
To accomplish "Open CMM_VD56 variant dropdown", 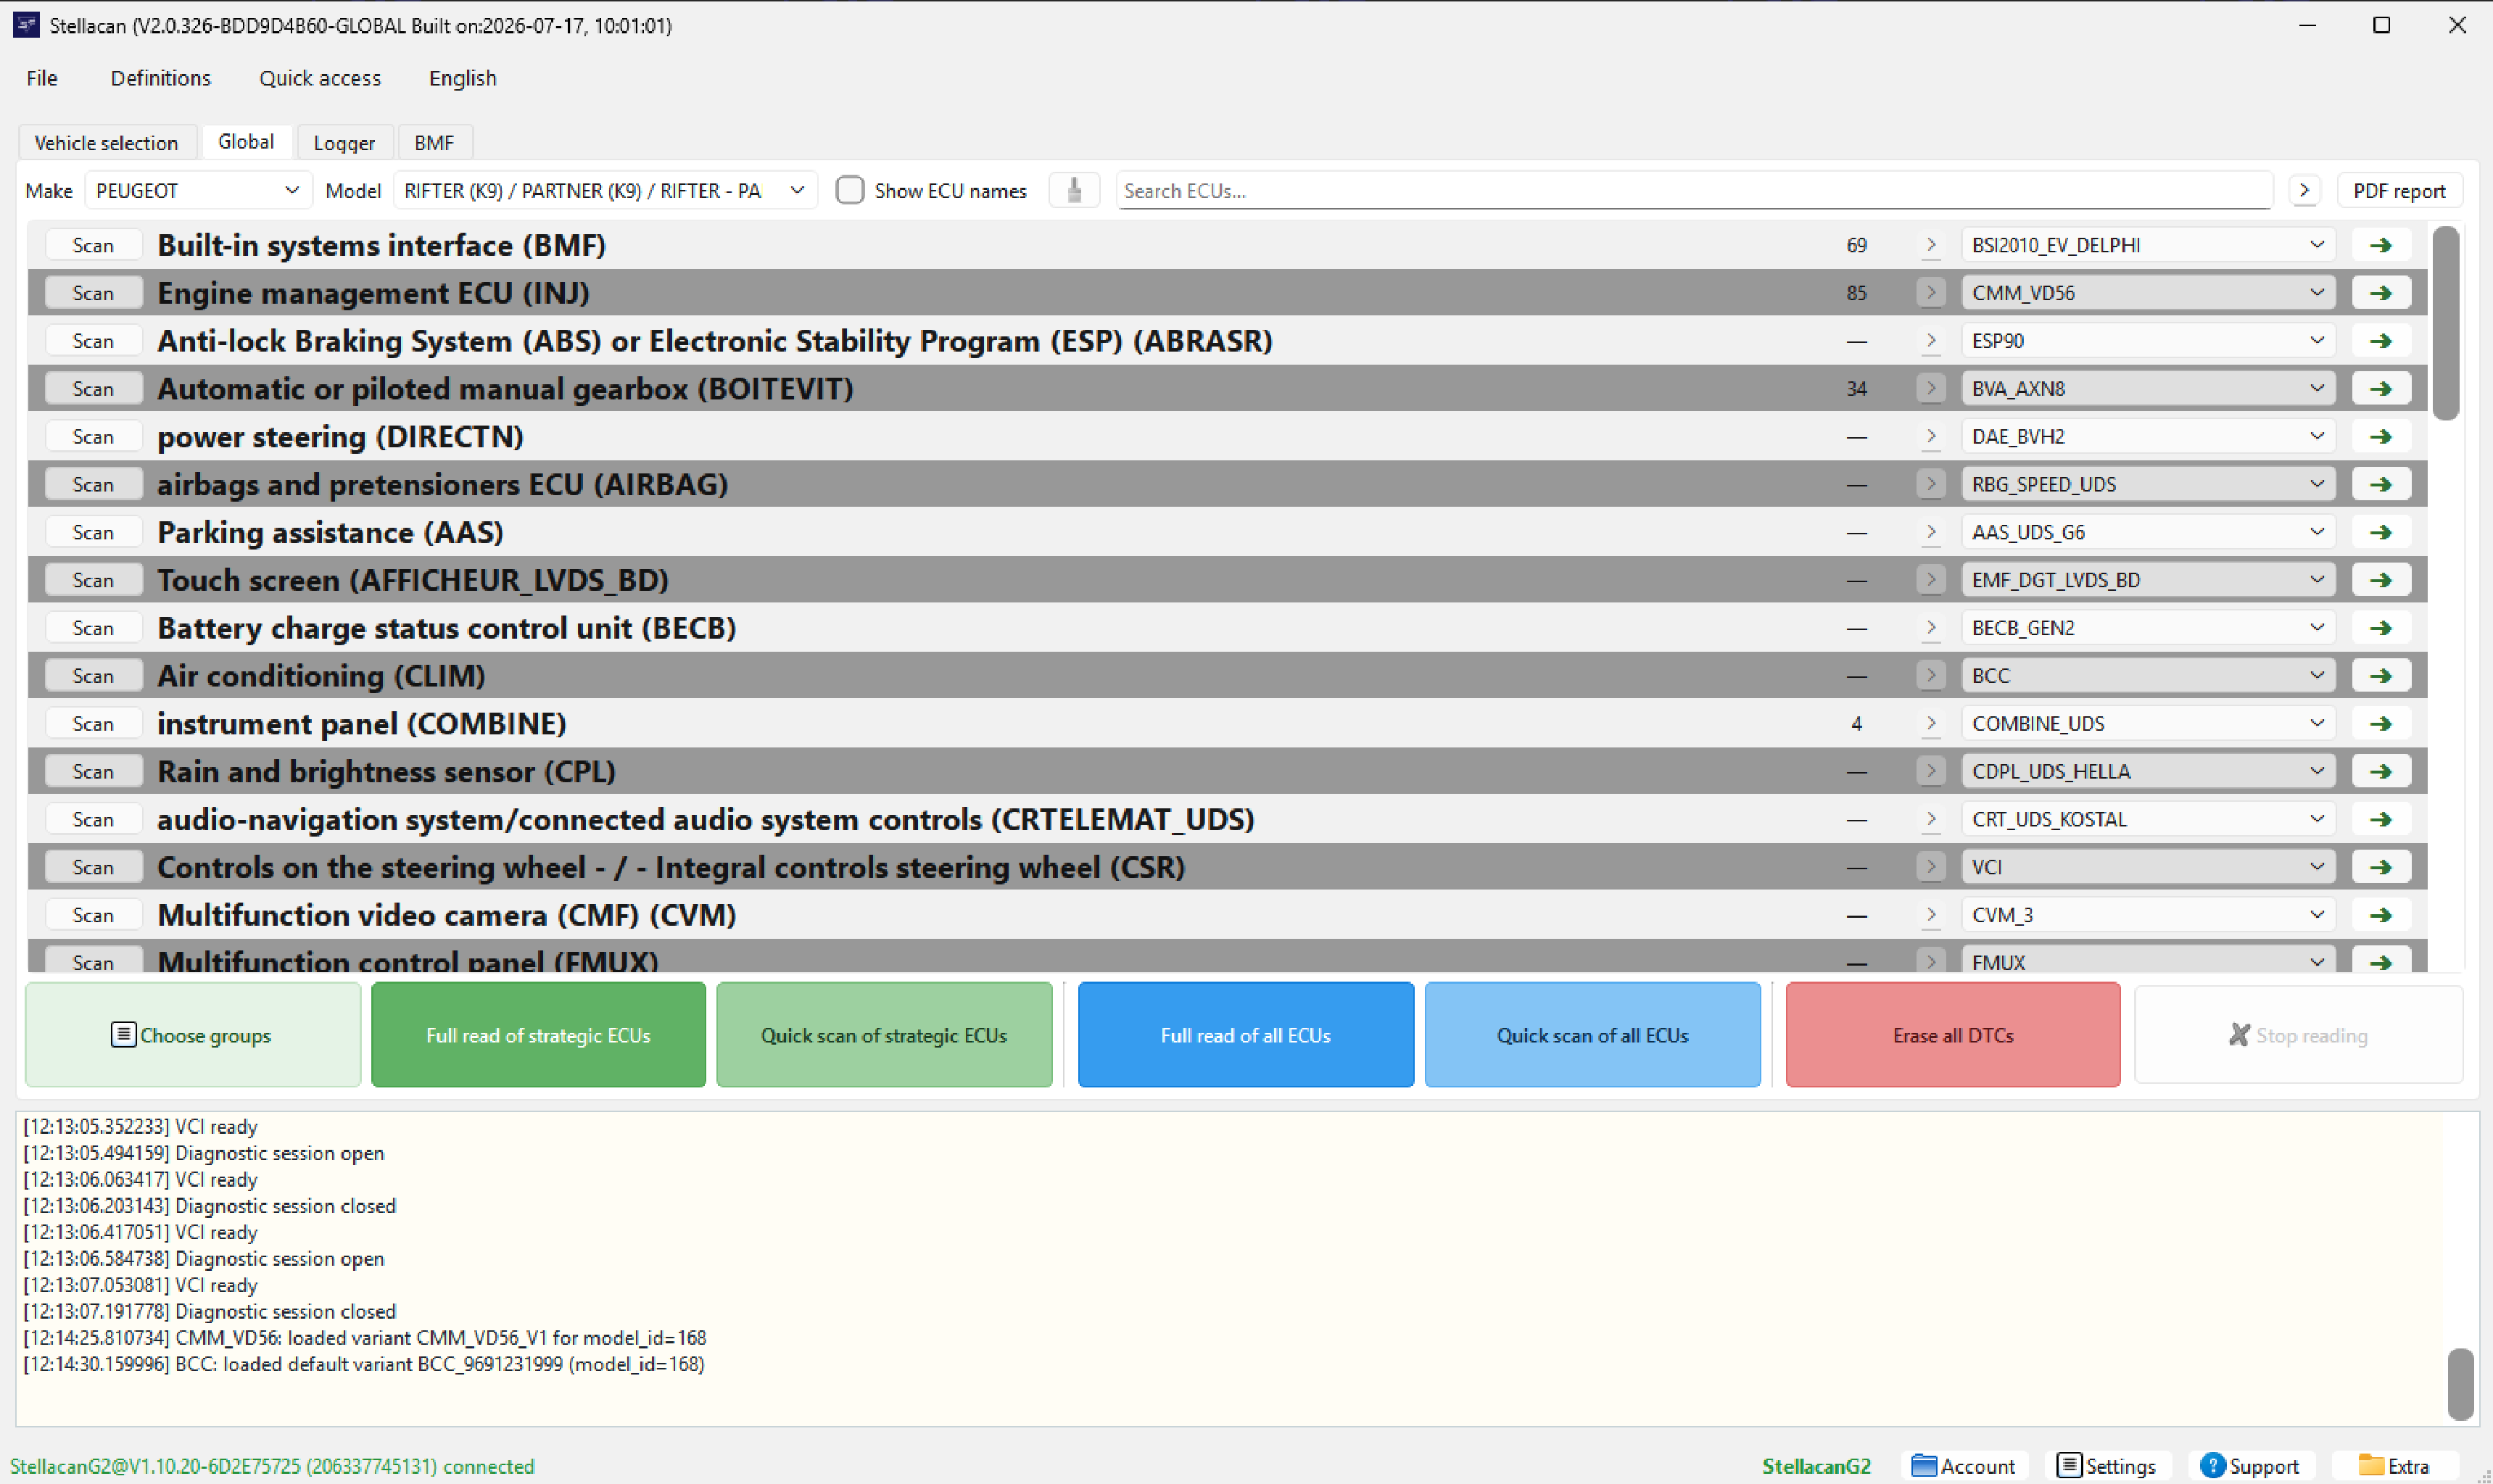I will [x=2147, y=293].
